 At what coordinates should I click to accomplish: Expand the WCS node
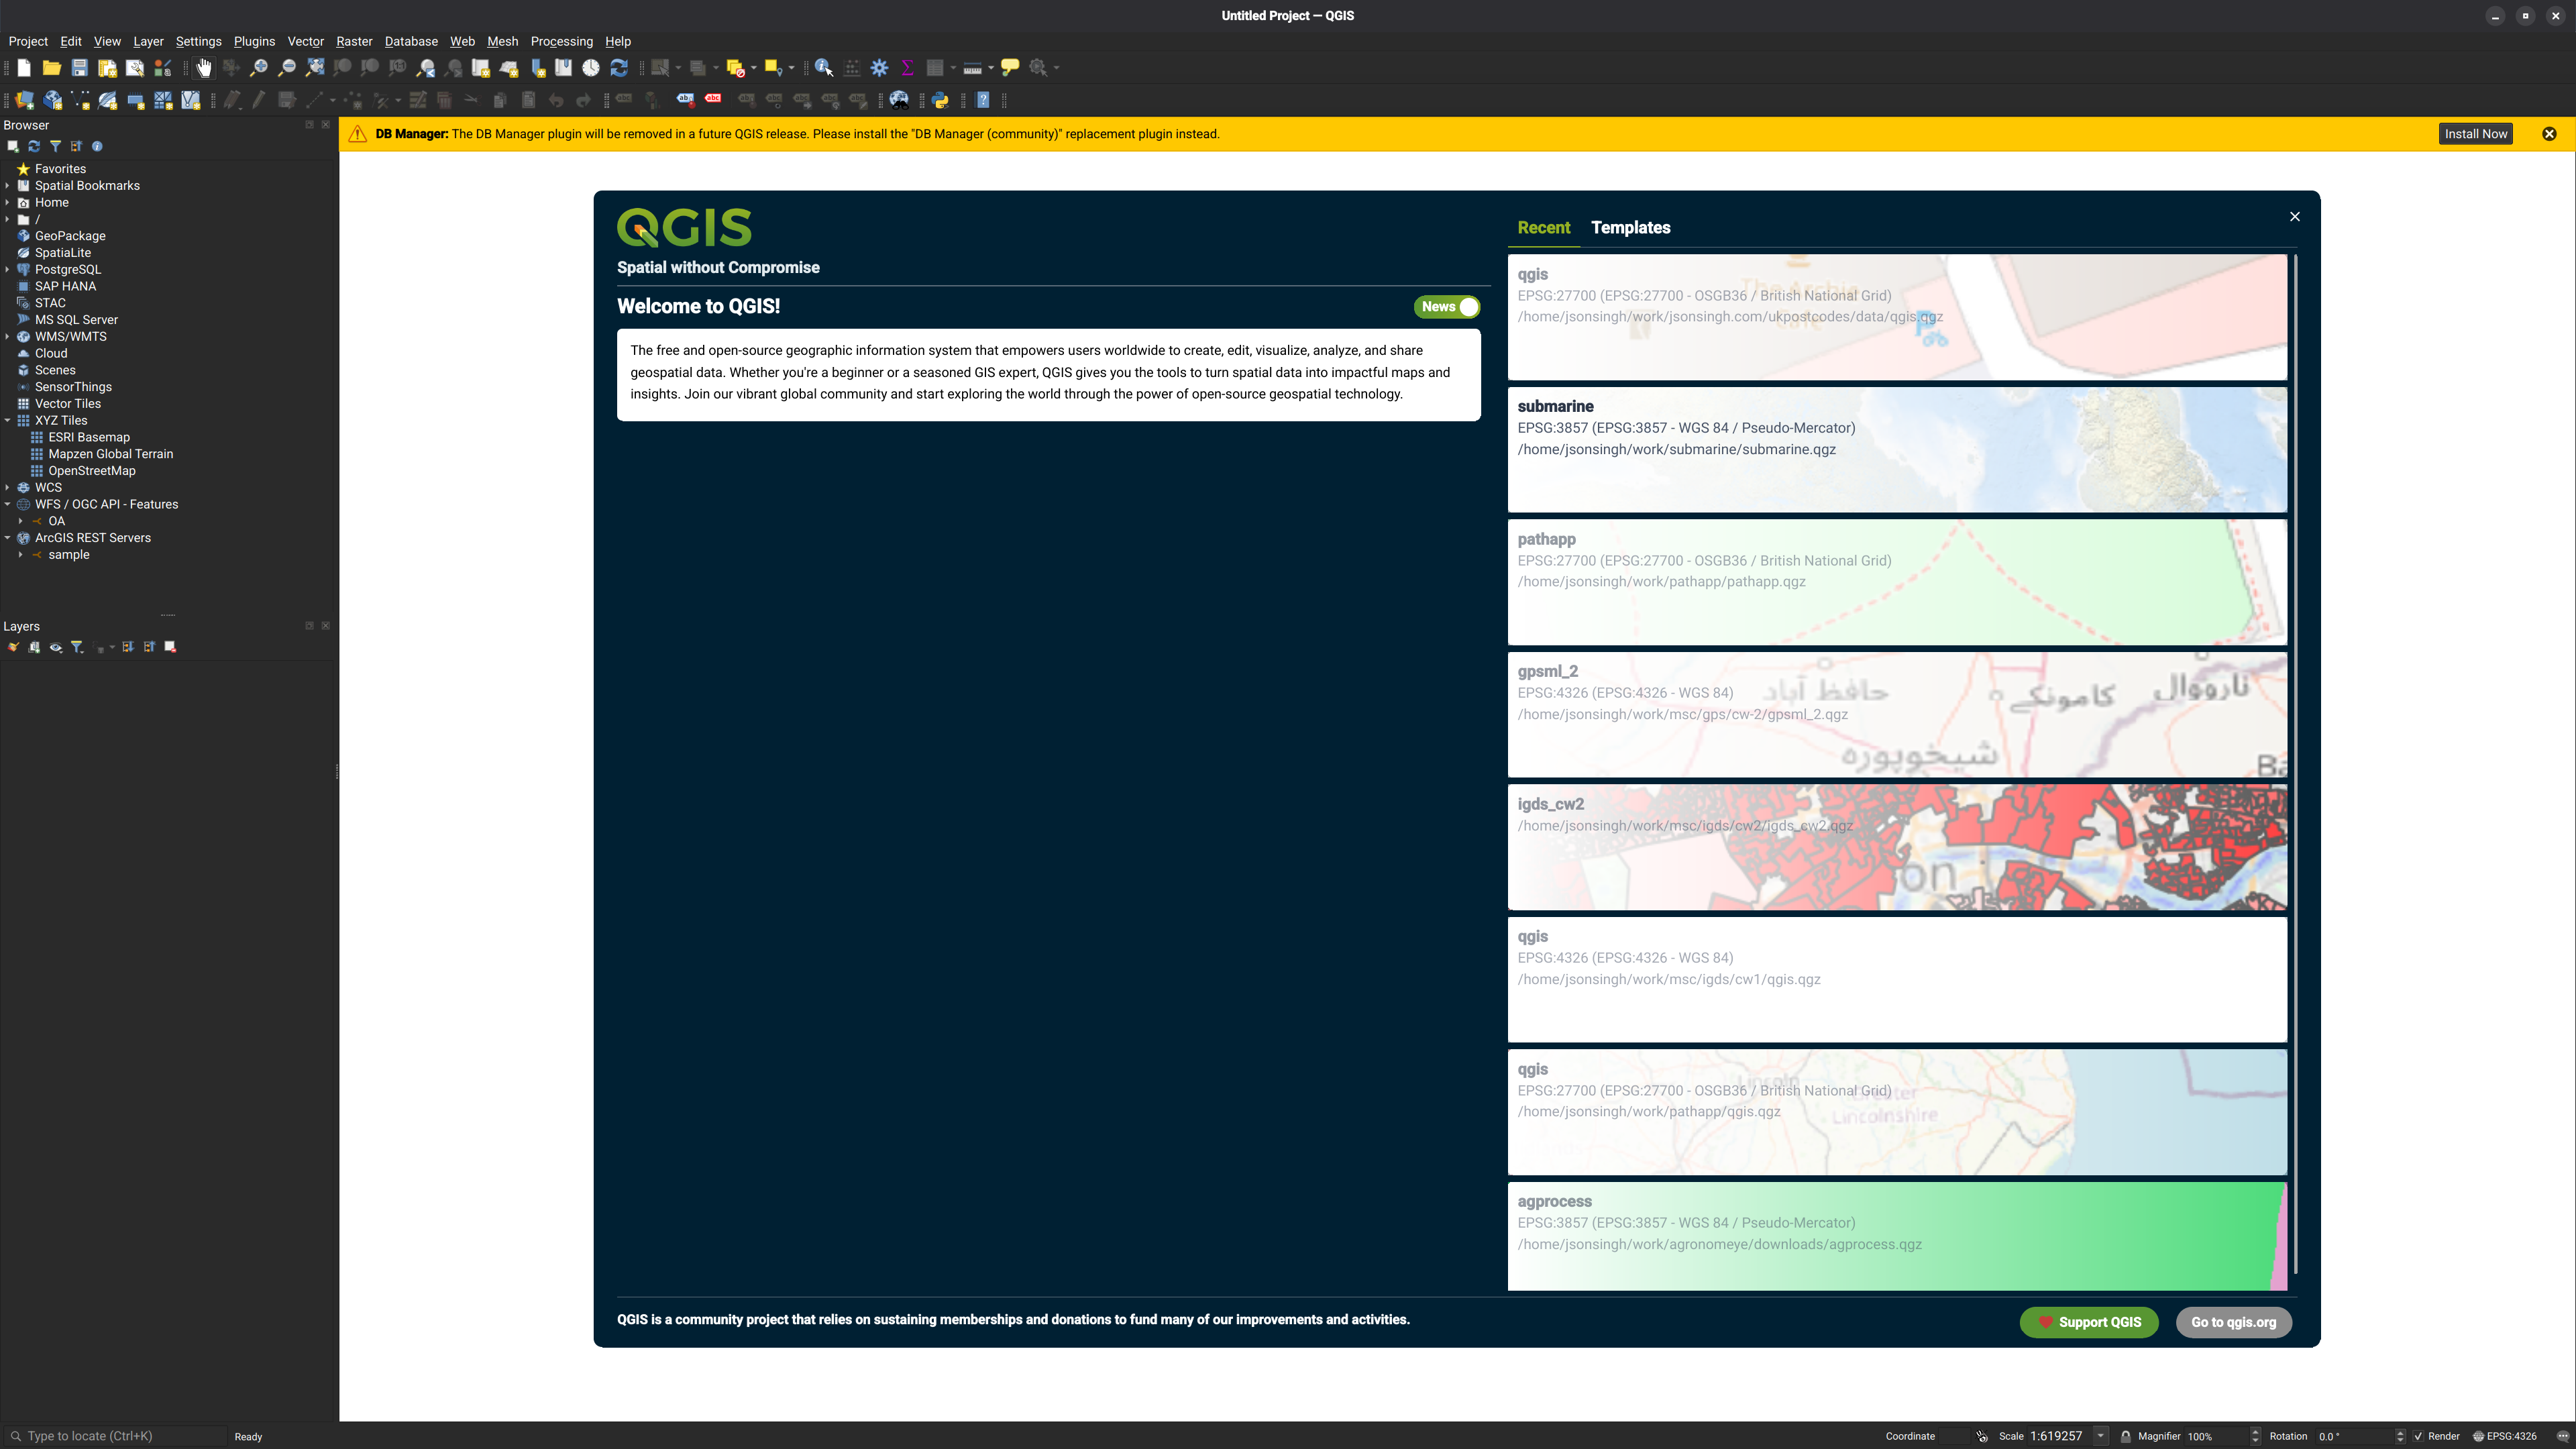(7, 488)
